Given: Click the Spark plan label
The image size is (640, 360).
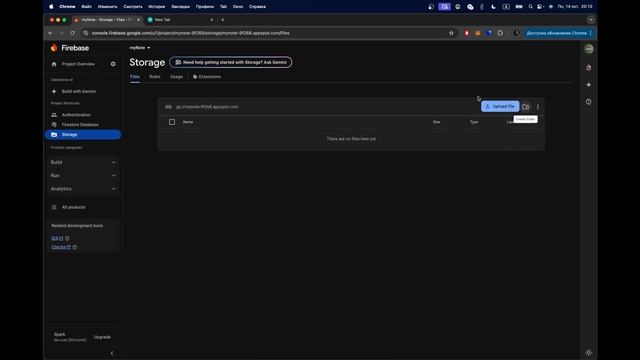Looking at the screenshot, I should [60, 334].
